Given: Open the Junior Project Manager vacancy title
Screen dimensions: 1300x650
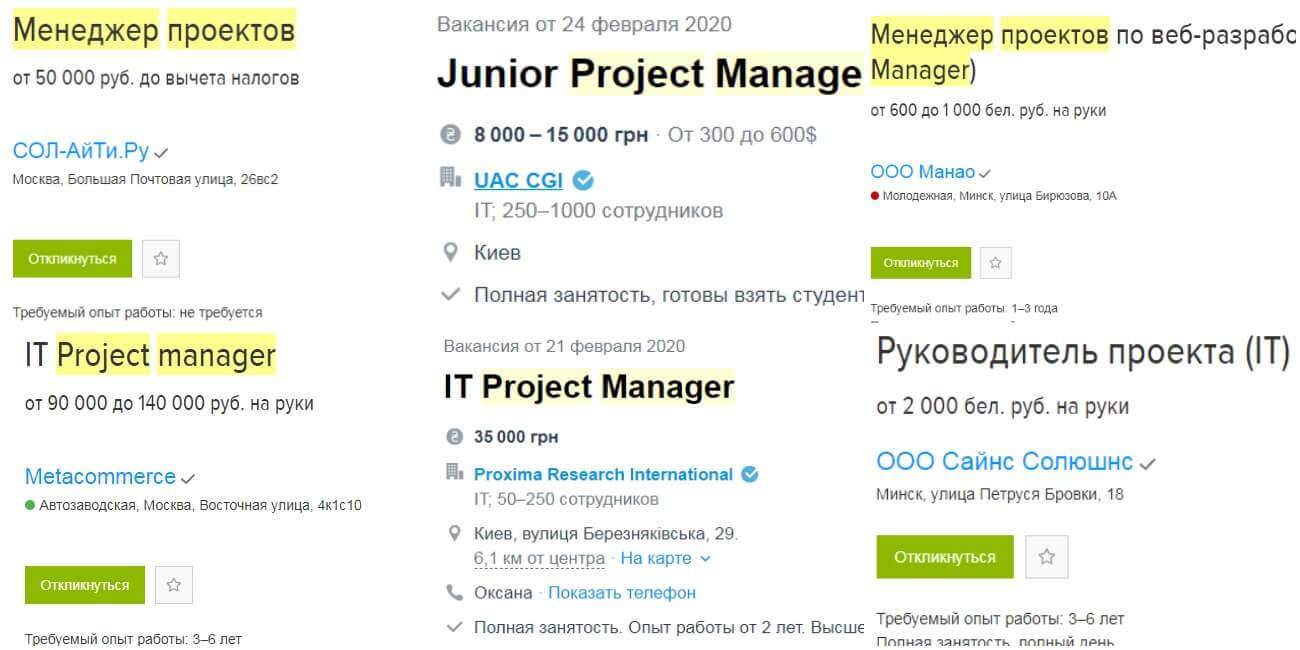Looking at the screenshot, I should (x=649, y=75).
